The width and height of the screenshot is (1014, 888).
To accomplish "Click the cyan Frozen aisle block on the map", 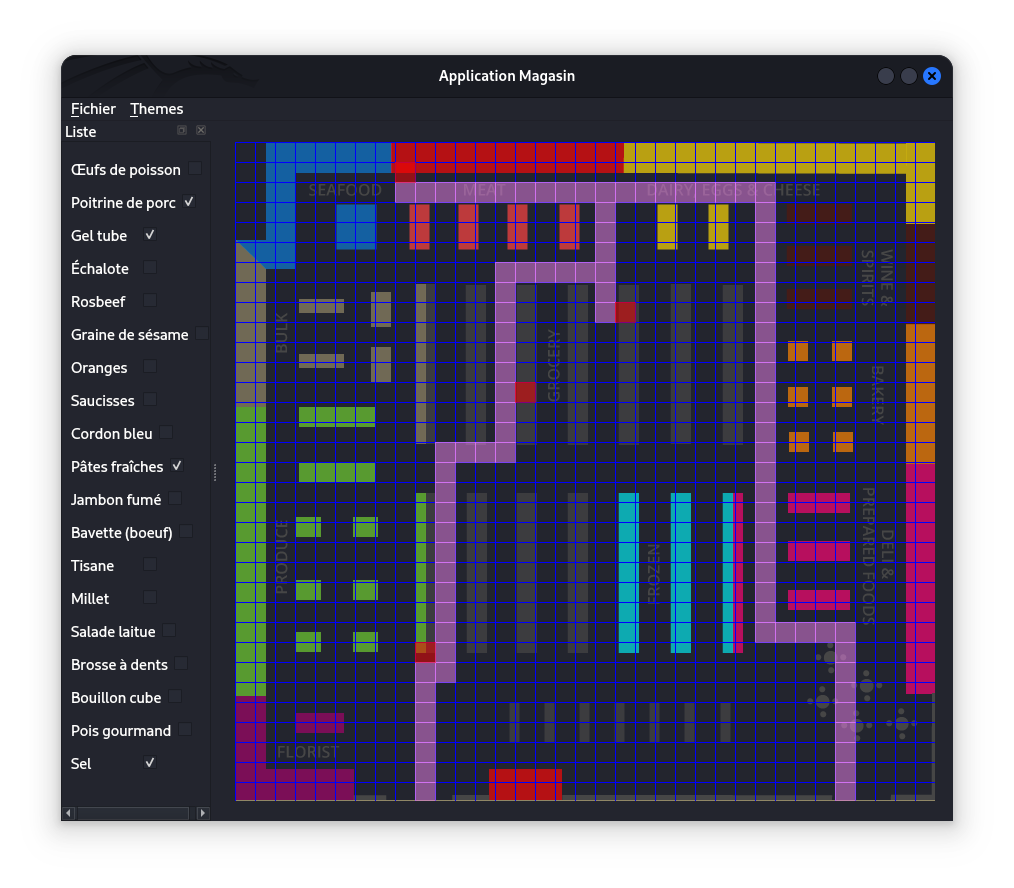I will pos(629,571).
